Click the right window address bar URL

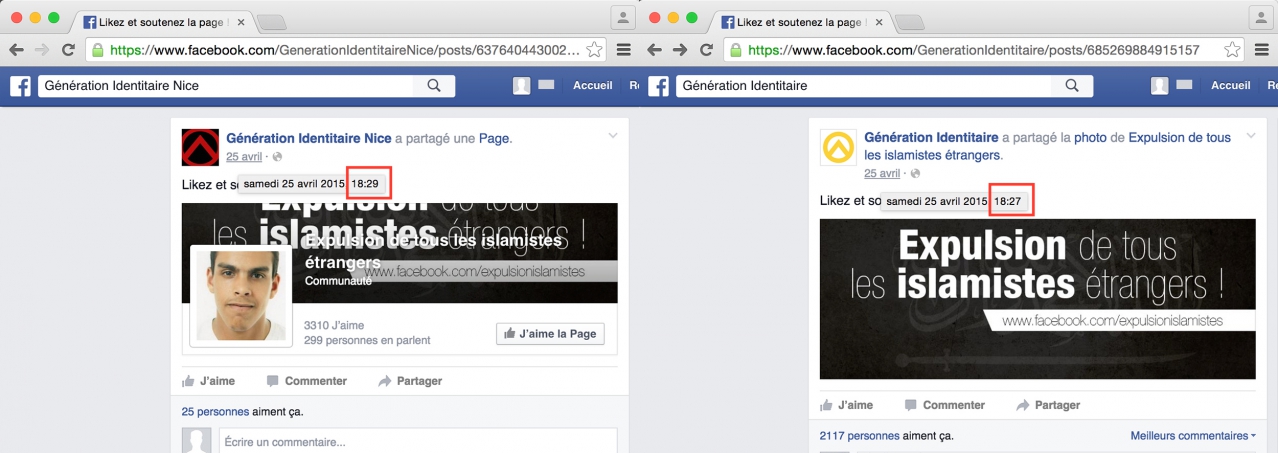[973, 49]
